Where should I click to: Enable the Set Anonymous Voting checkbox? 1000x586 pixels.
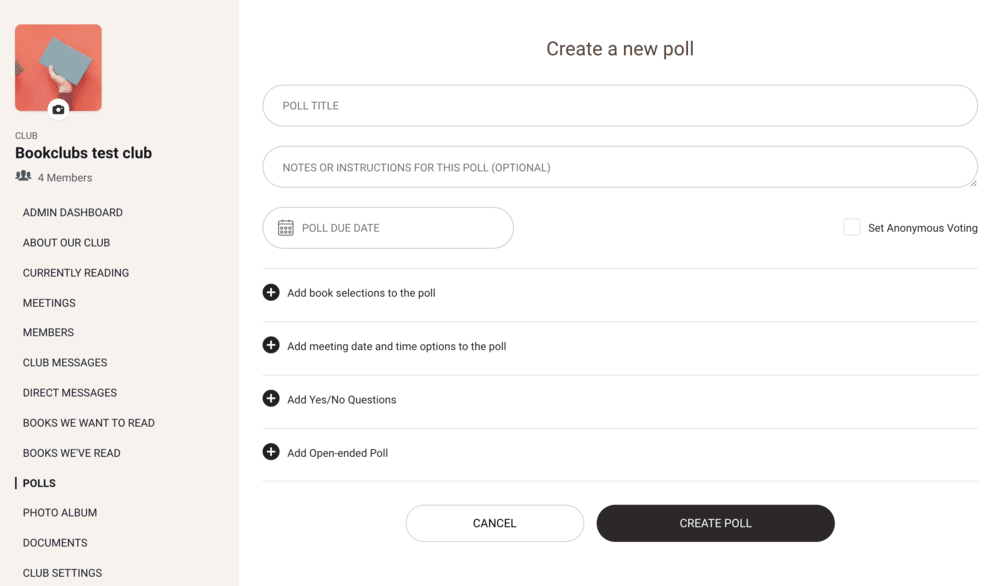click(x=852, y=228)
